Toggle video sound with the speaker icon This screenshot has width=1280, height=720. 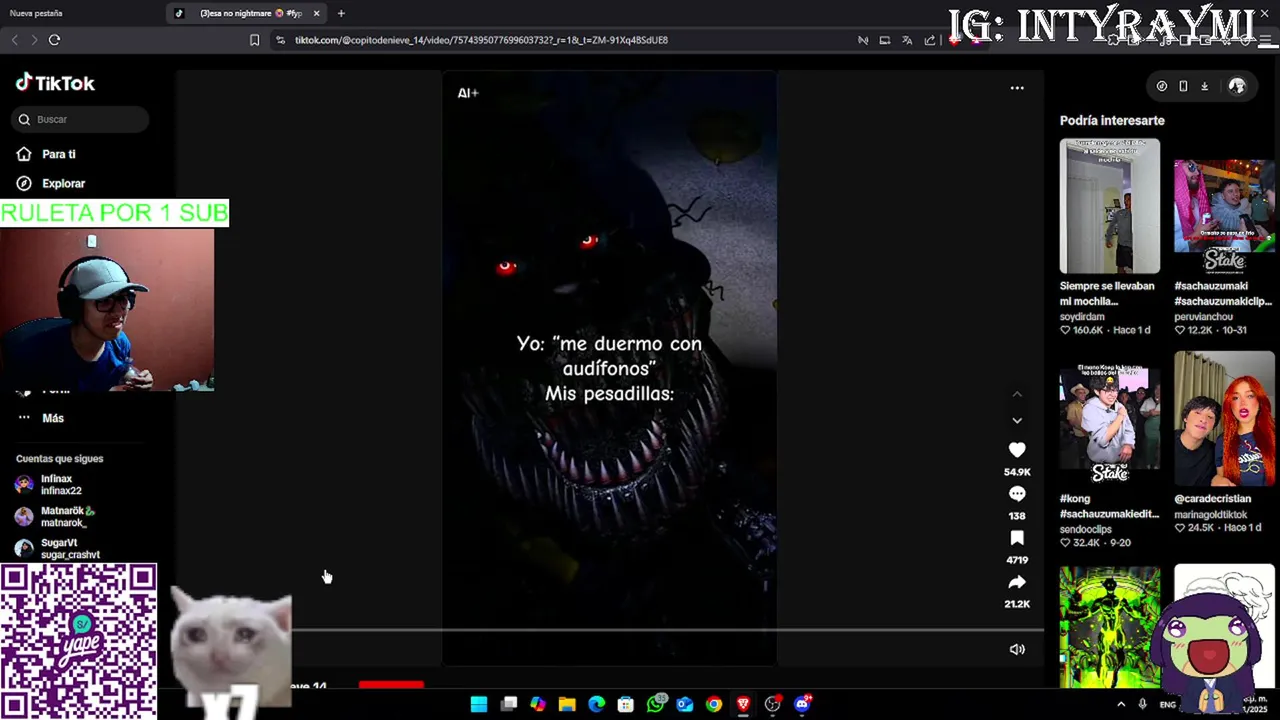tap(1017, 649)
